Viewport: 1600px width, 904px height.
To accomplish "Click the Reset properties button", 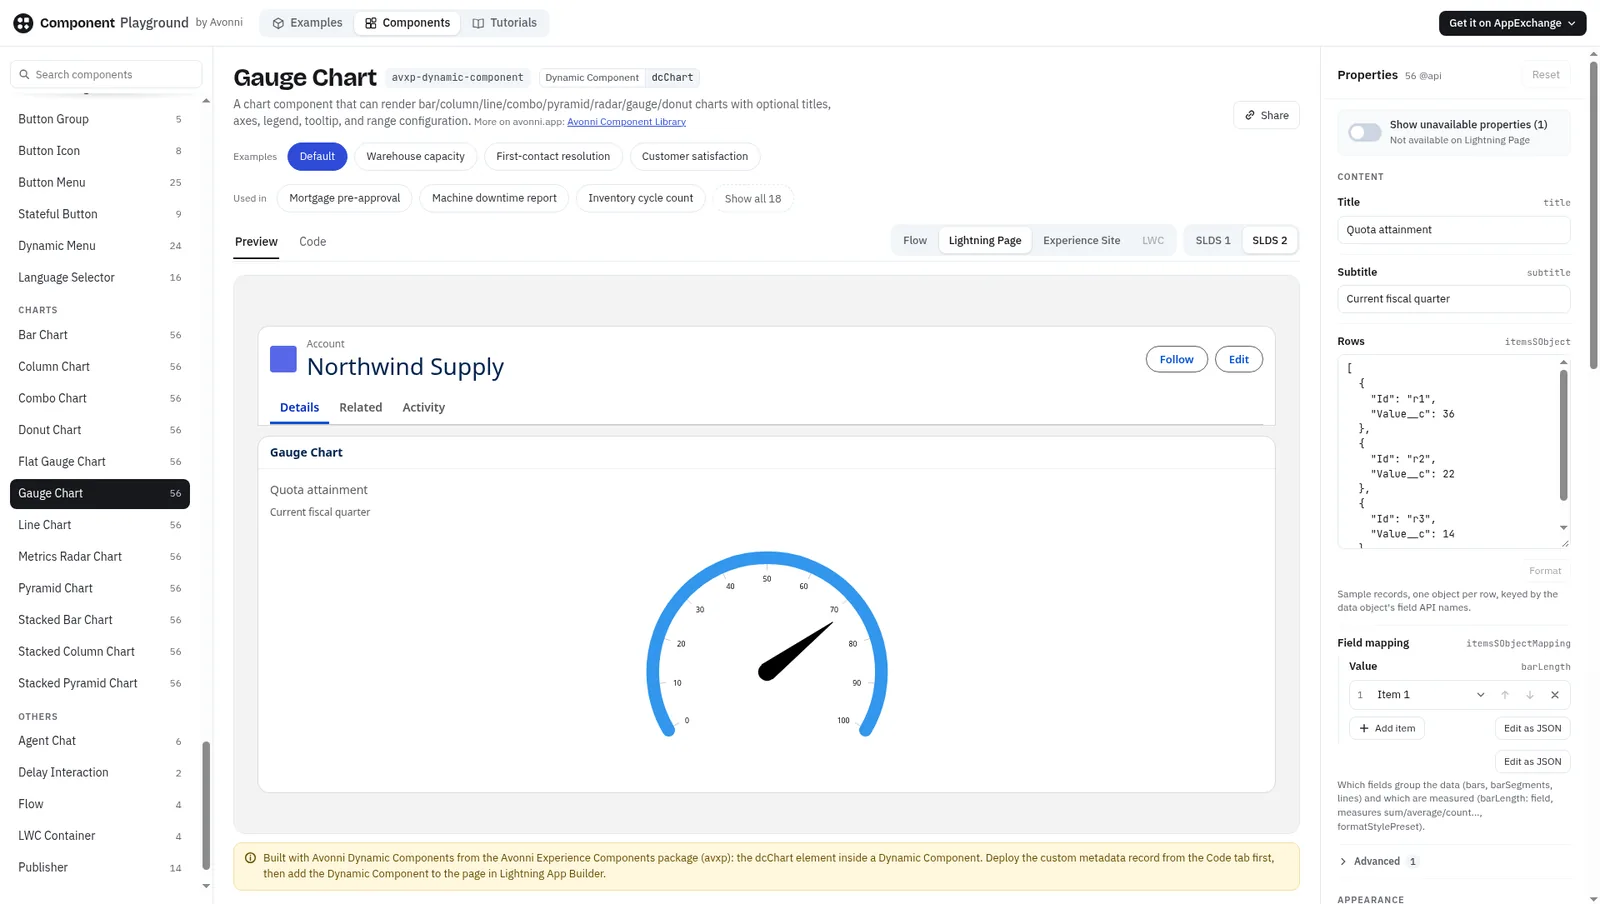I will click(1546, 75).
